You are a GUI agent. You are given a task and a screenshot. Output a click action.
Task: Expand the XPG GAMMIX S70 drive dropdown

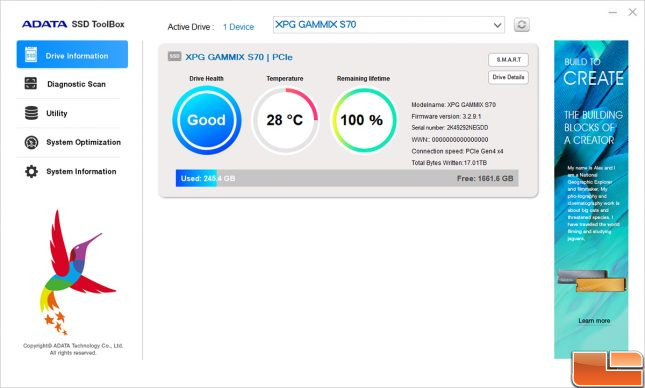point(389,25)
